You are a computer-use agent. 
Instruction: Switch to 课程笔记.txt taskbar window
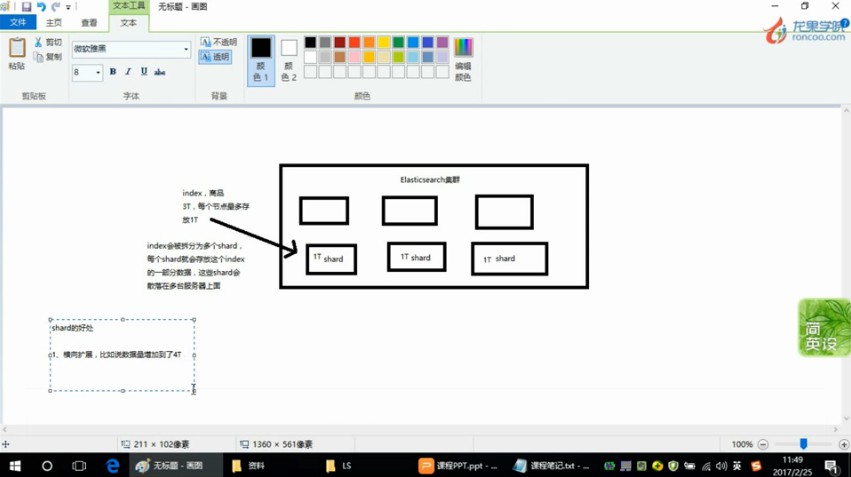point(551,466)
